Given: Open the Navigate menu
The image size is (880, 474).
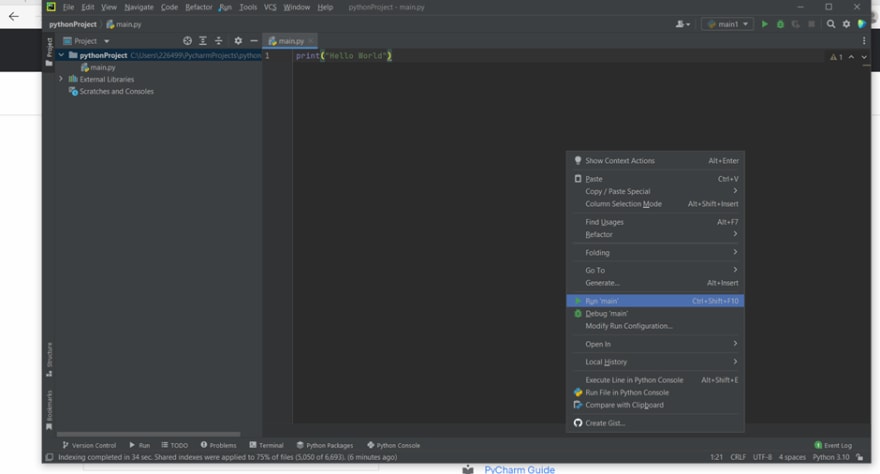Looking at the screenshot, I should tap(139, 7).
